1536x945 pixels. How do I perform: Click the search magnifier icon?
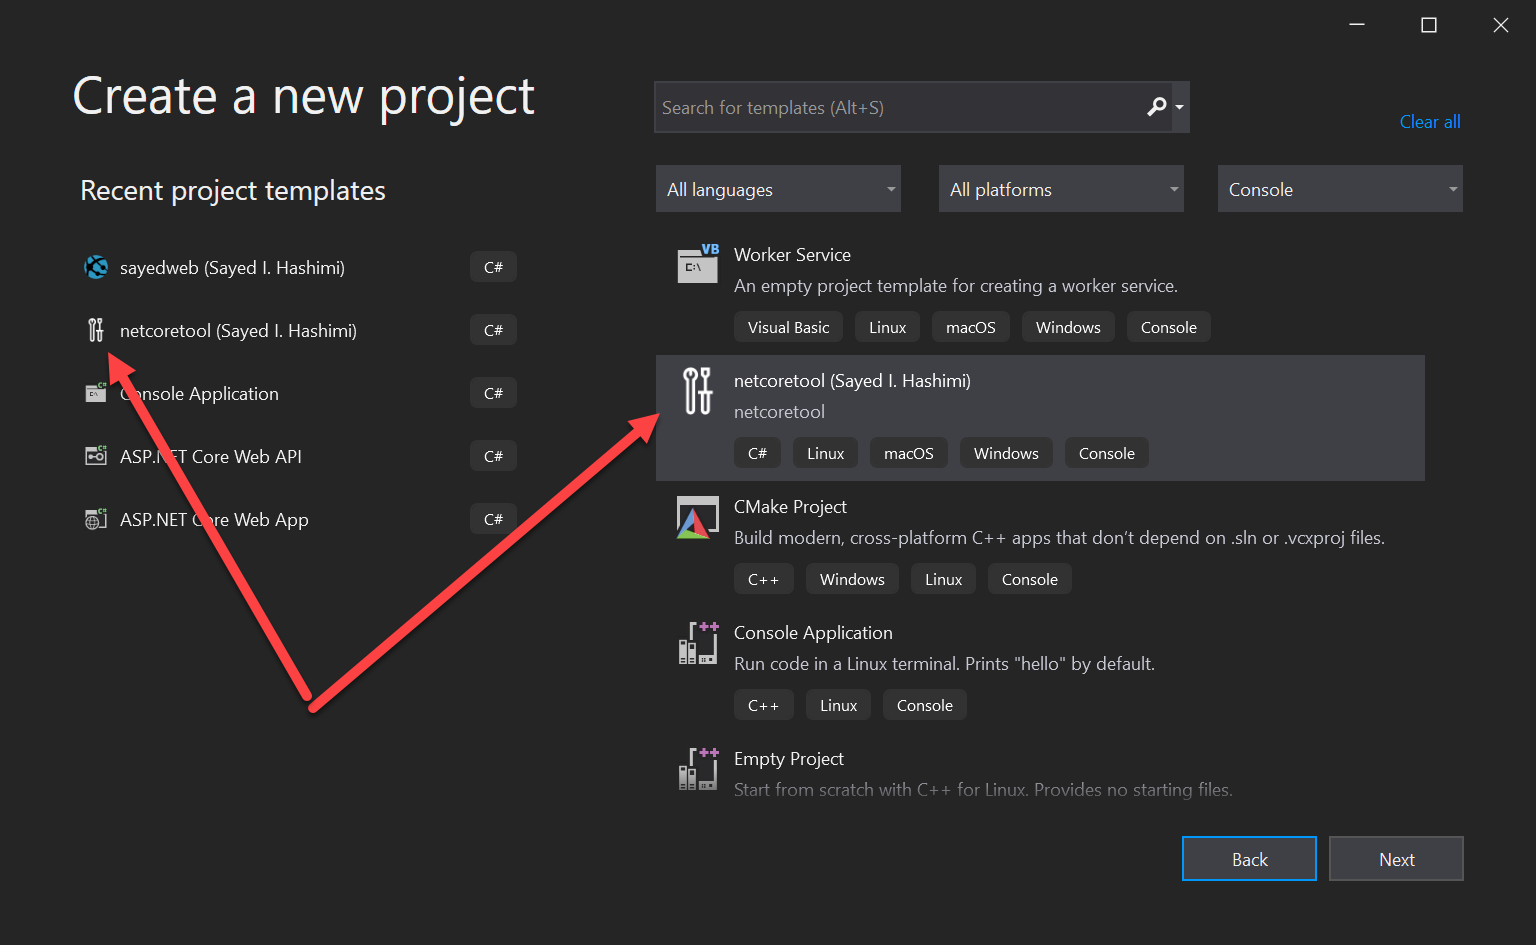click(x=1156, y=107)
